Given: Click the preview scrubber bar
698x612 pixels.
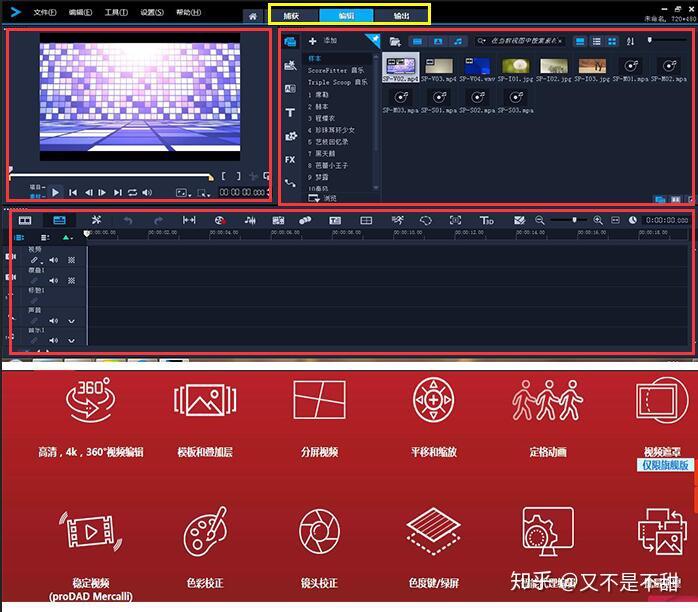Looking at the screenshot, I should [x=110, y=175].
